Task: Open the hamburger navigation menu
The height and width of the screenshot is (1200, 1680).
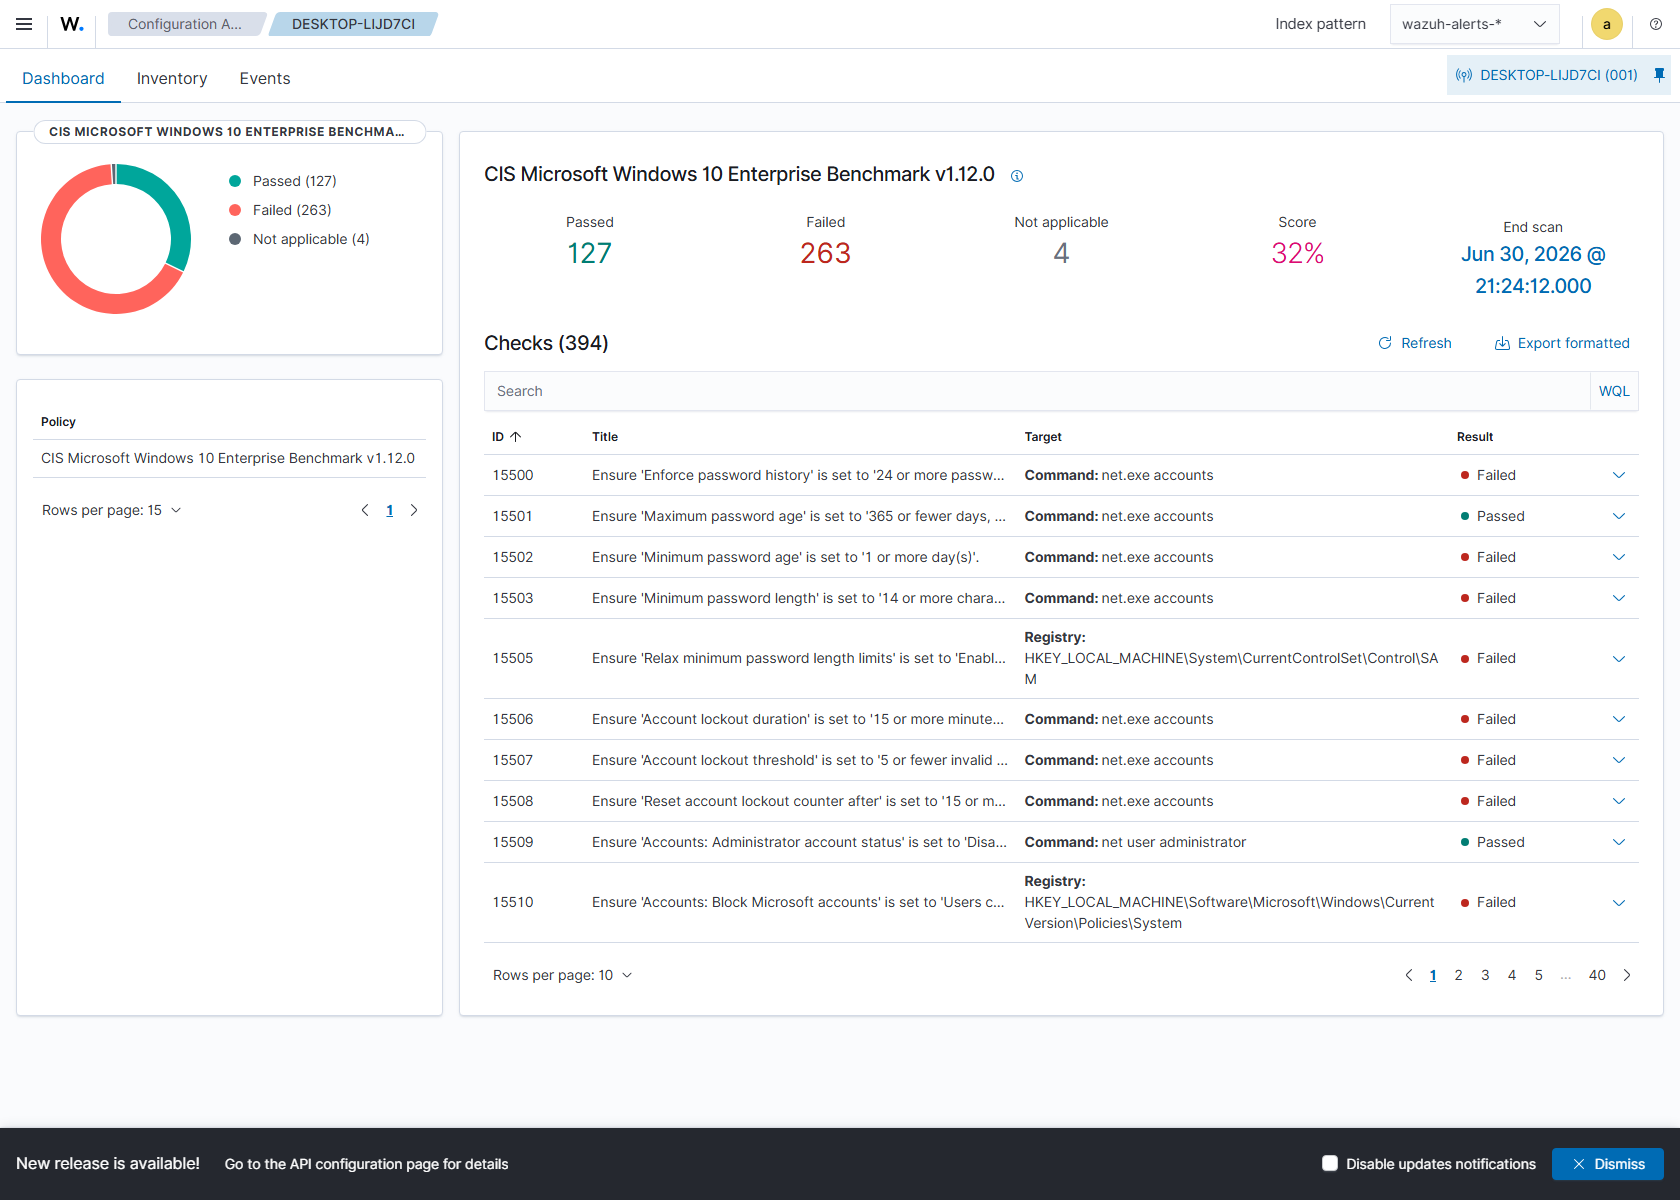Action: [24, 24]
